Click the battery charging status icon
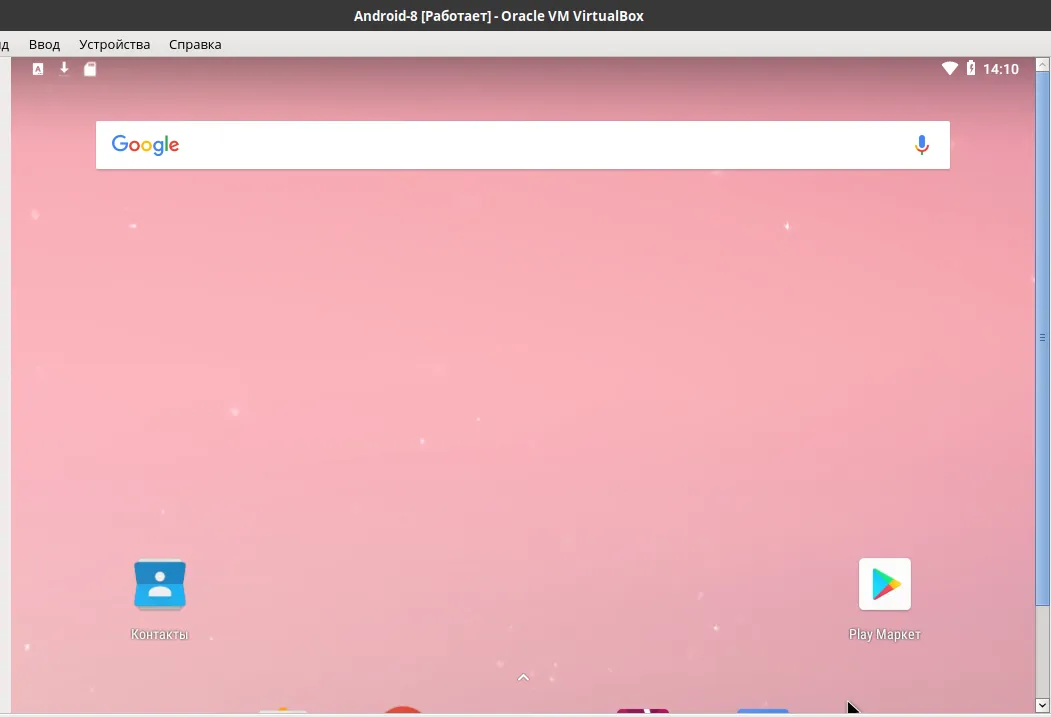Screen dimensions: 1051x717 971,68
